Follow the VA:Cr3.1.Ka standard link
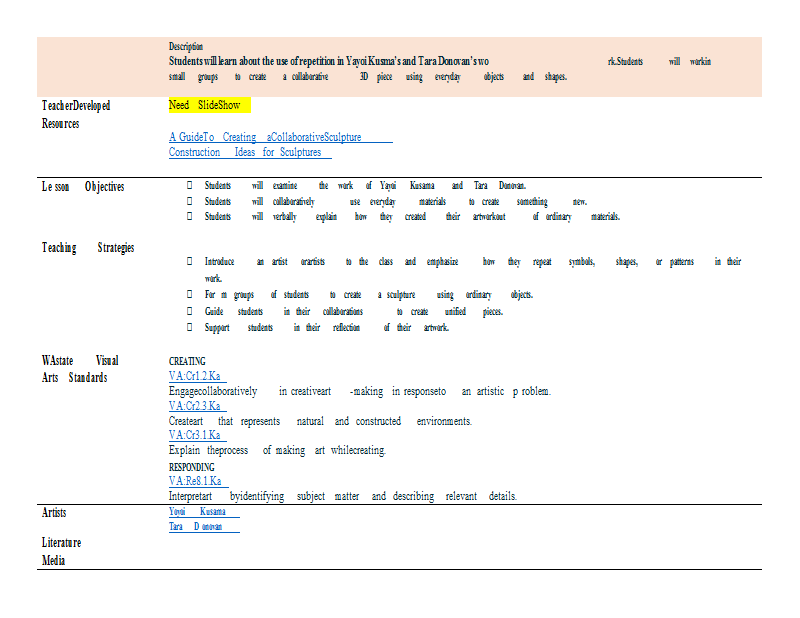The height and width of the screenshot is (618, 800). [198, 435]
